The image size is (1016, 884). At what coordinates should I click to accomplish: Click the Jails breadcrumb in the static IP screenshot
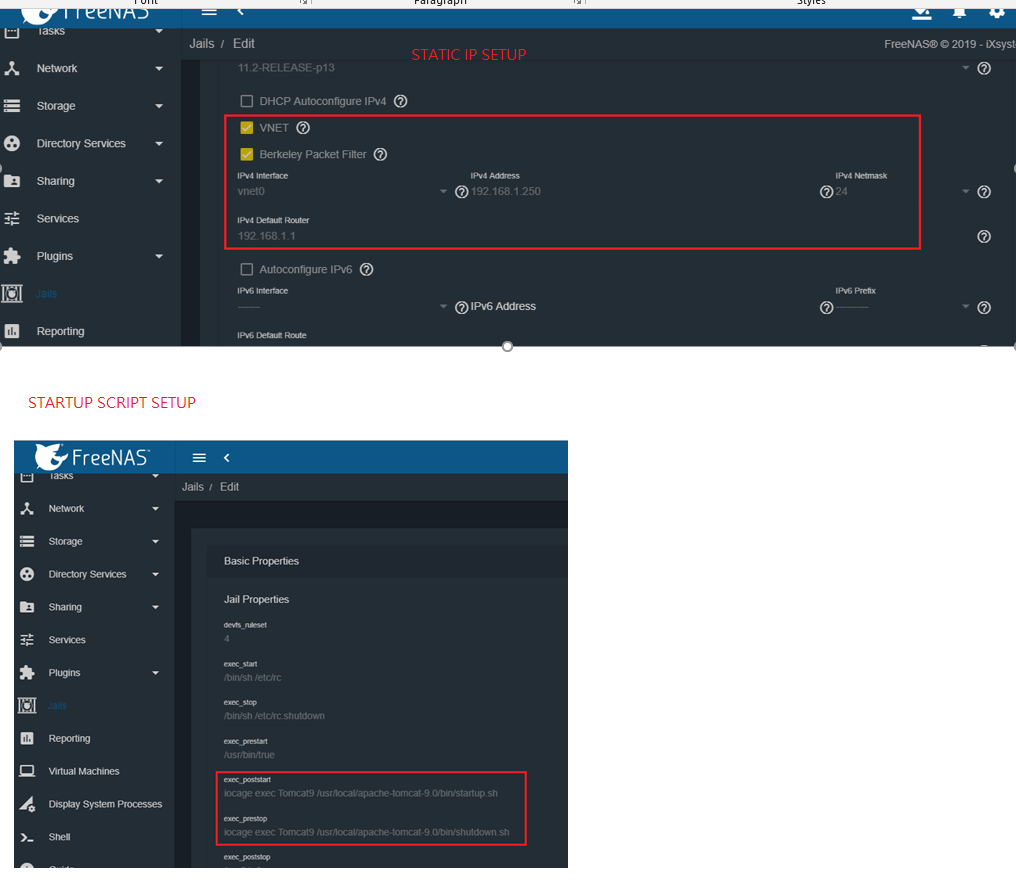point(202,43)
